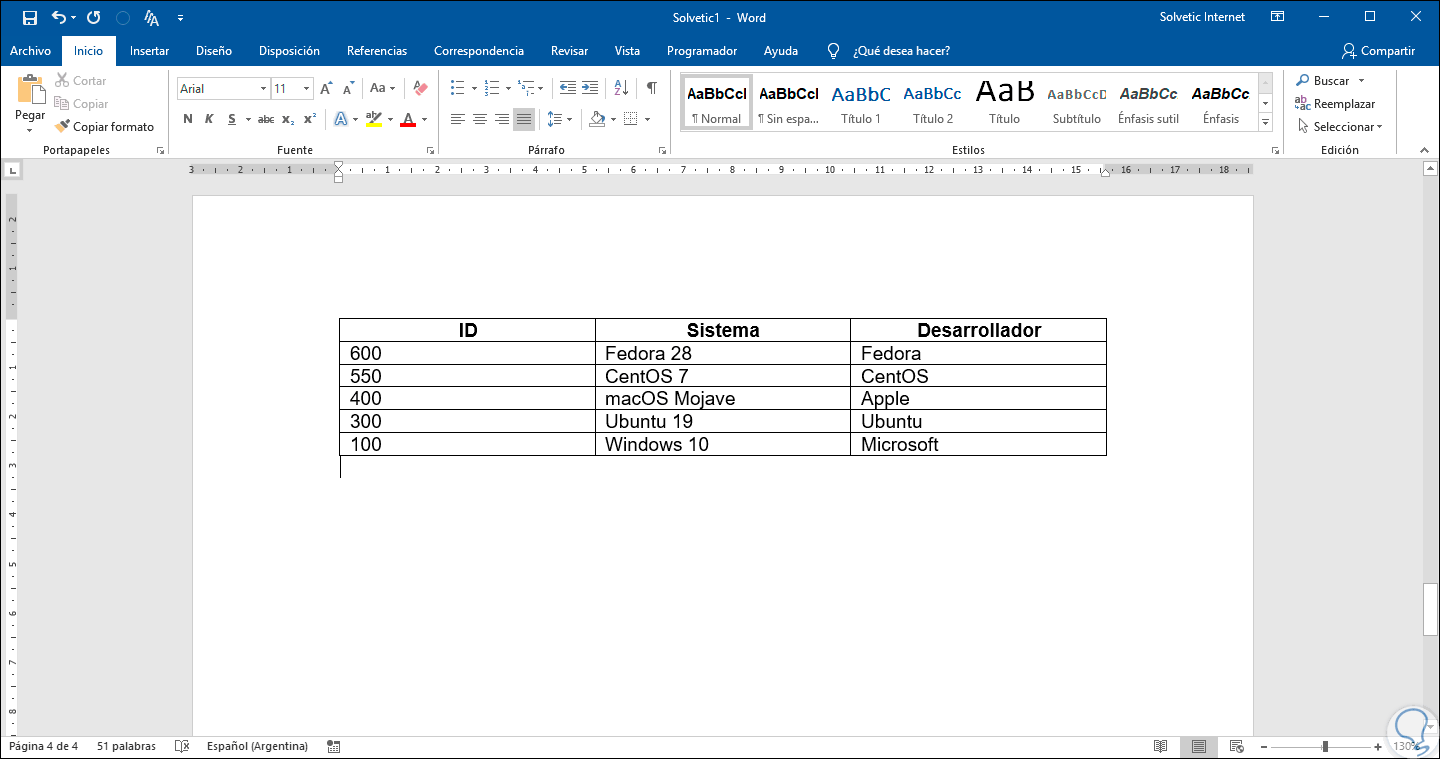Open ribbon display options icon
This screenshot has height=759, width=1440.
1277,17
